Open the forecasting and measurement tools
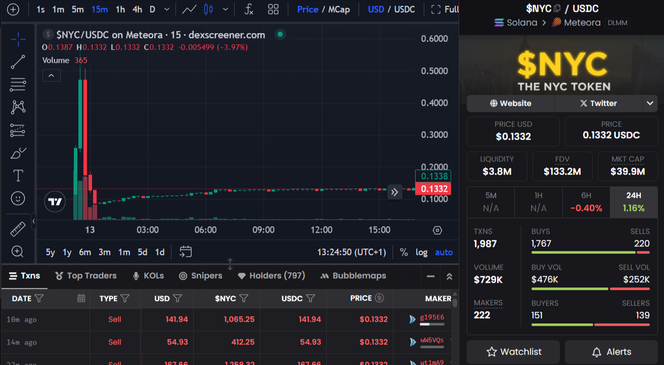The image size is (664, 365). click(x=18, y=130)
